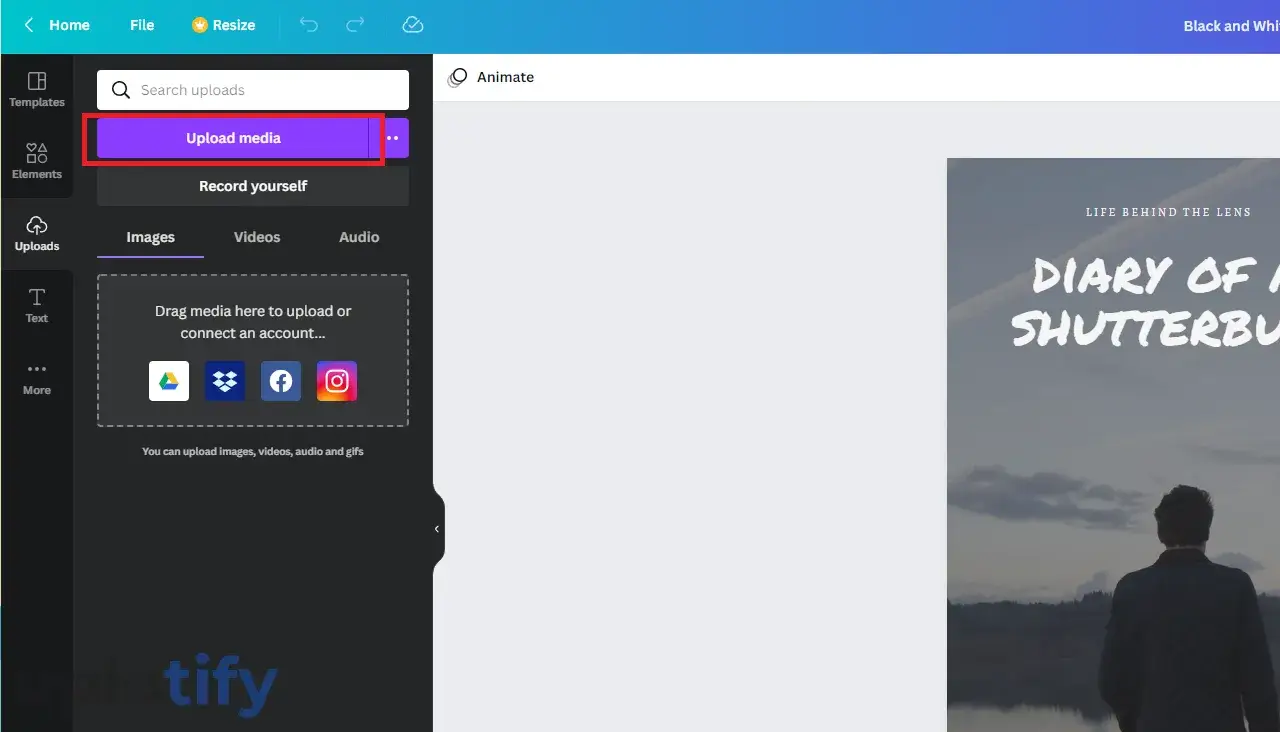Focus the Search uploads field
The height and width of the screenshot is (732, 1280).
(x=253, y=90)
